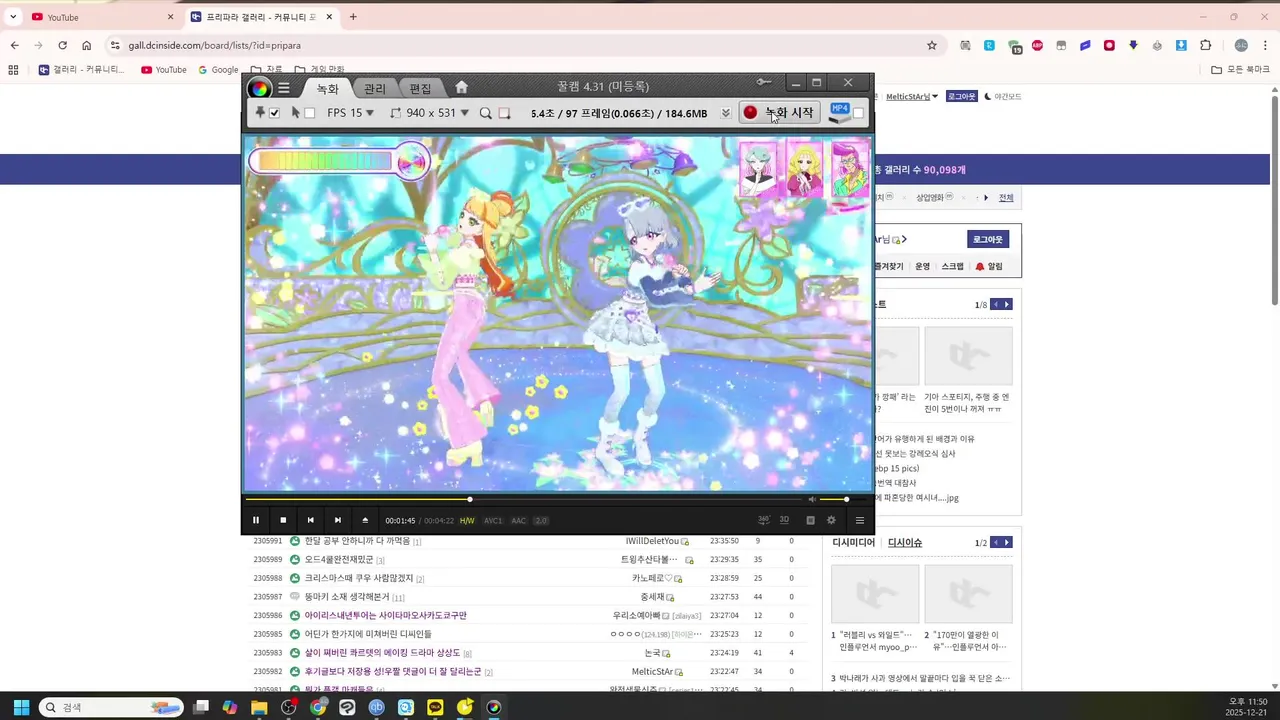The height and width of the screenshot is (720, 1280).
Task: Toggle the H/W acceleration indicator in player
Action: click(467, 520)
